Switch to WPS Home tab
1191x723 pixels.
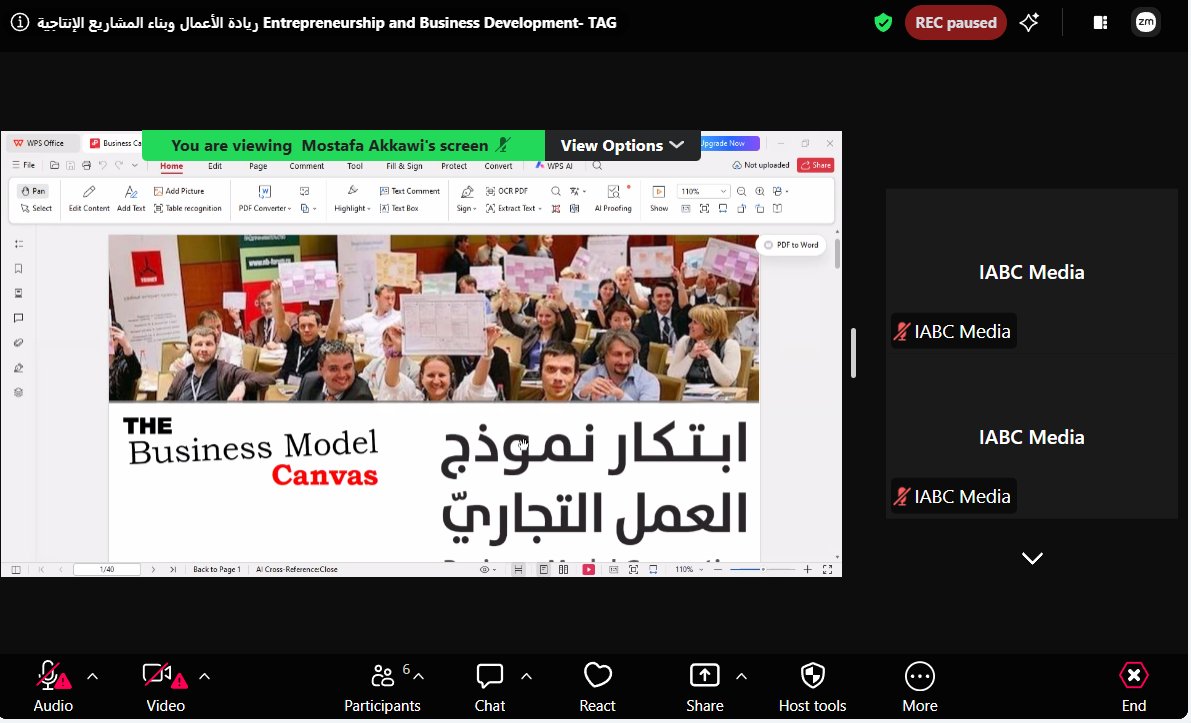[x=171, y=166]
